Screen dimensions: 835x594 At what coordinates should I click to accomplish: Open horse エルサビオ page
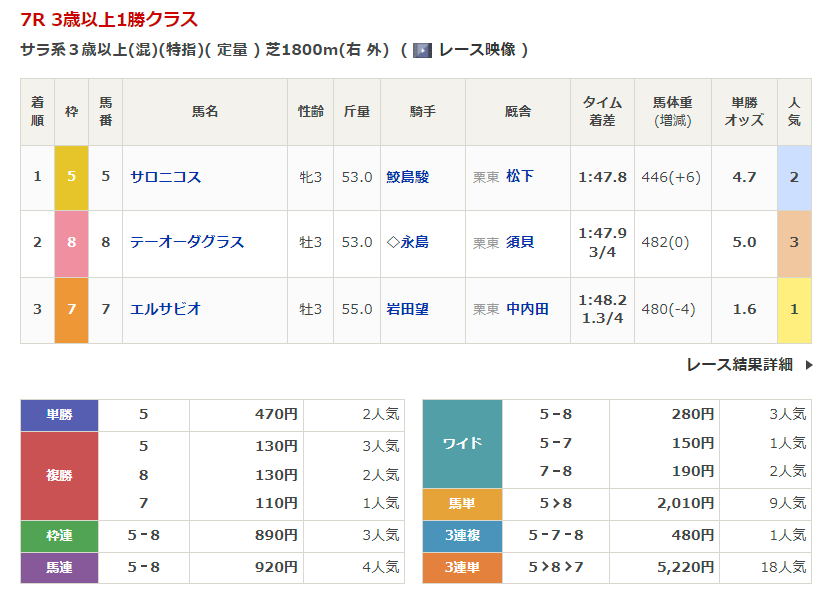[165, 309]
